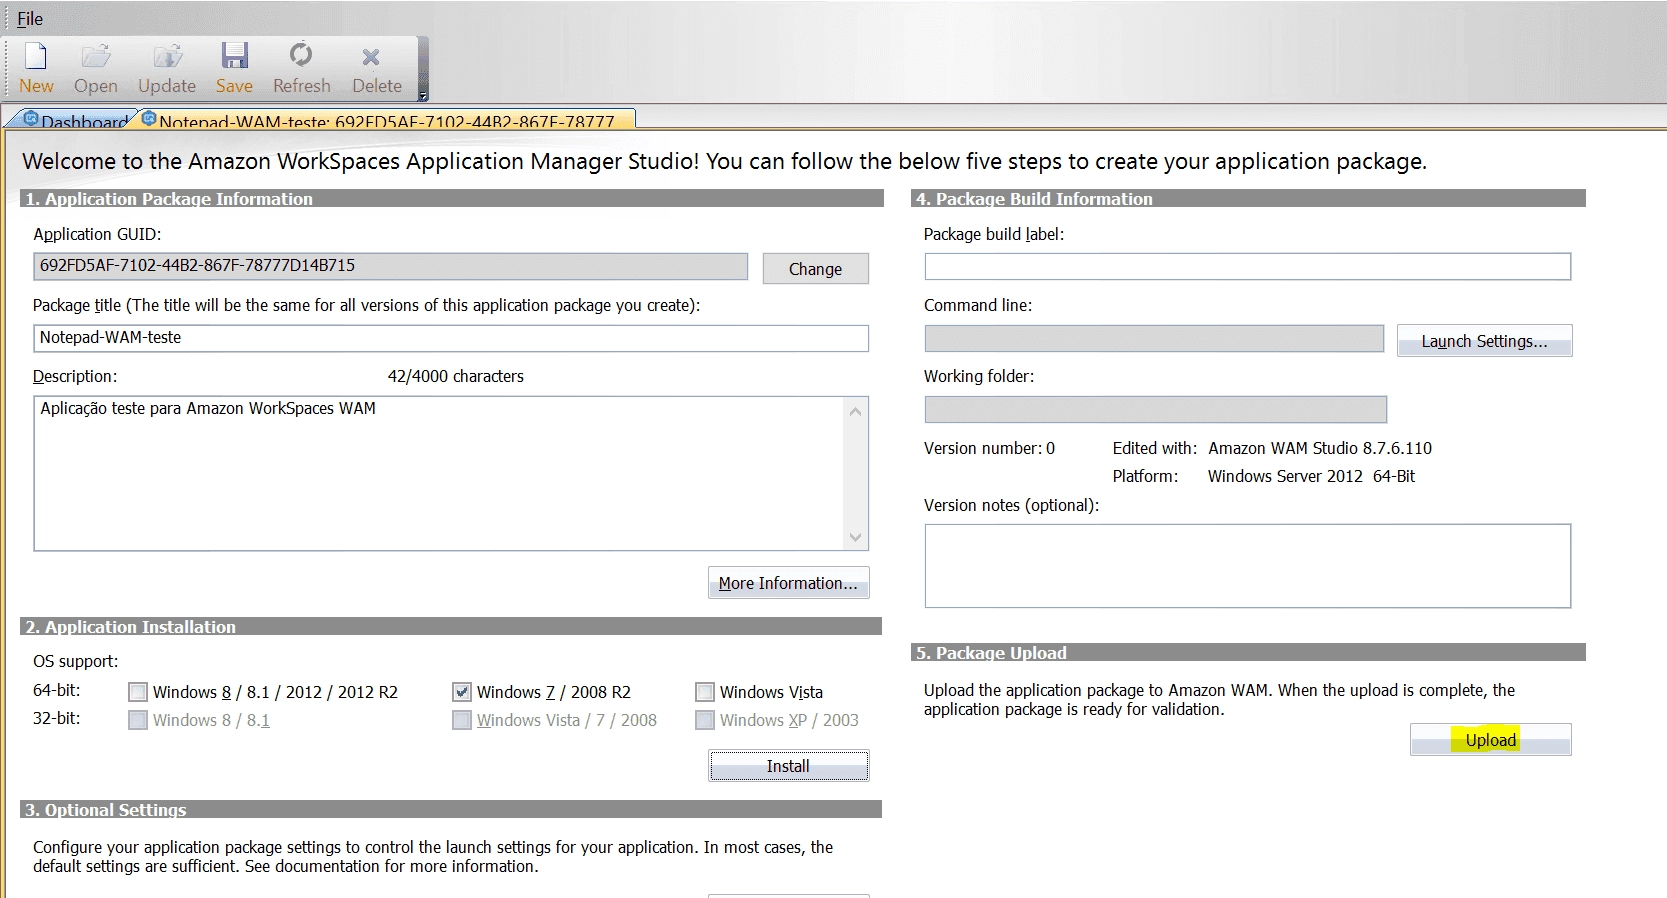The width and height of the screenshot is (1667, 898).
Task: Toggle 32-bit Windows Vista / 7 / 2008 checkbox
Action: [x=462, y=720]
